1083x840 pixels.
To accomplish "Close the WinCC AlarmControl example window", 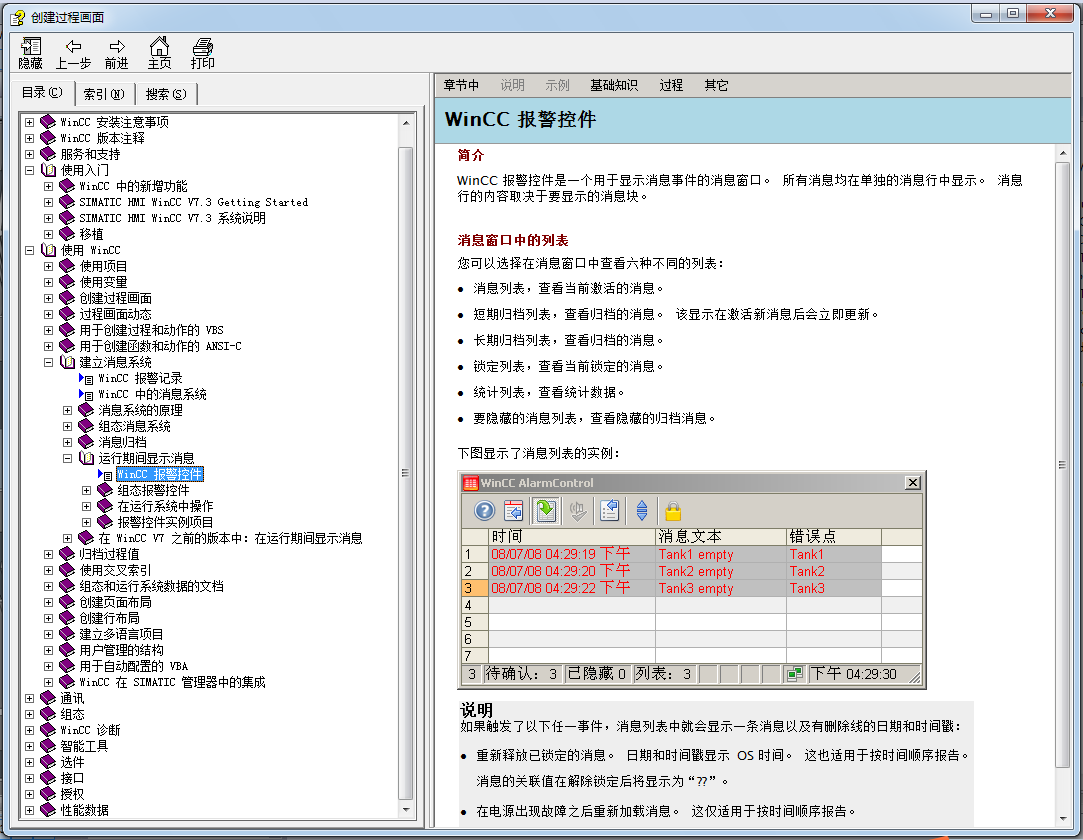I will click(x=912, y=482).
